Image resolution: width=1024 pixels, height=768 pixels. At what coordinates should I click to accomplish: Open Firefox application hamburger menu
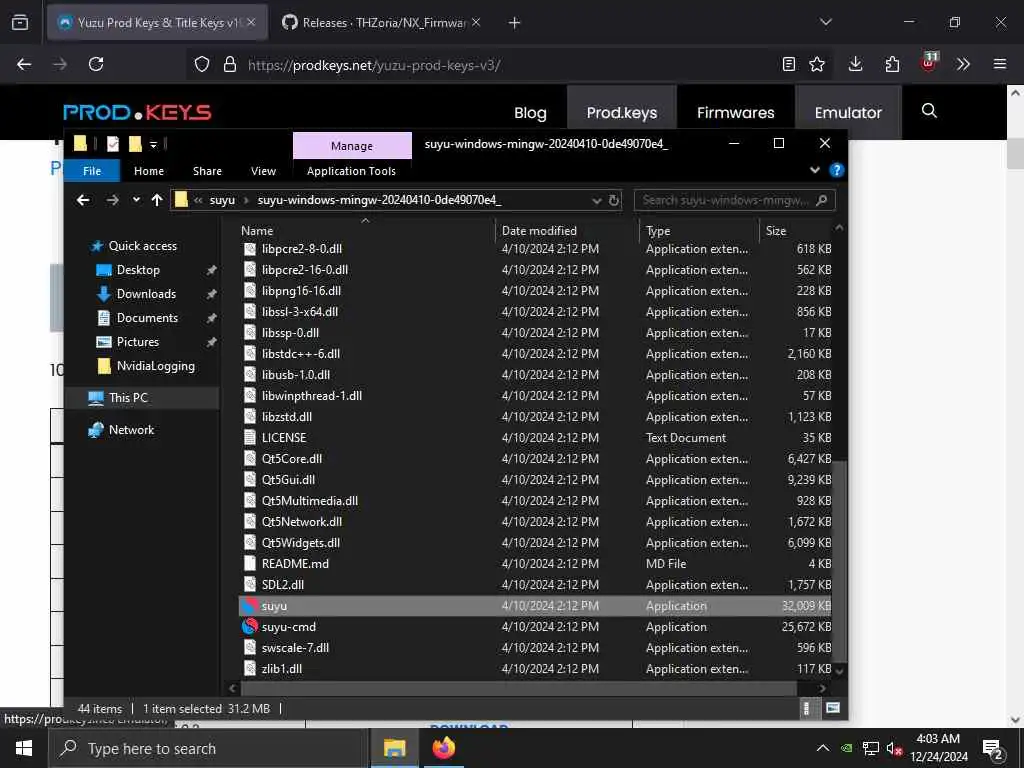coord(1000,64)
